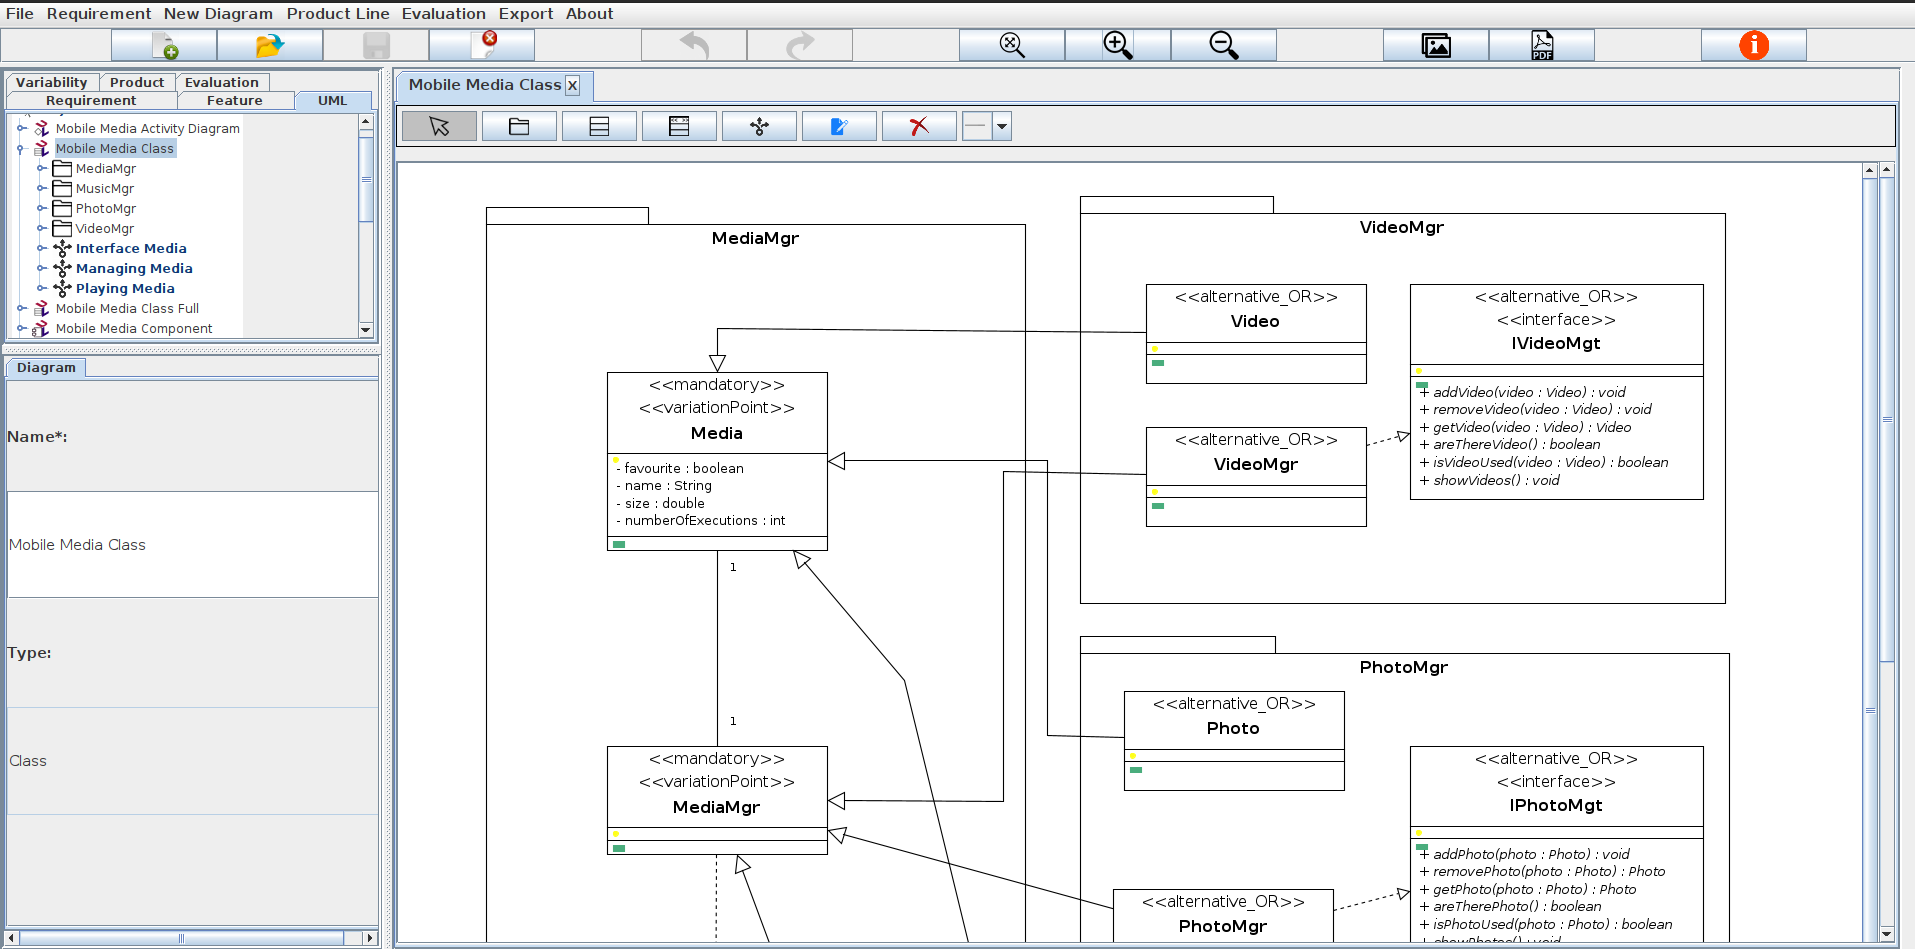Open a project with the open folder icon
1915x949 pixels.
tap(268, 44)
